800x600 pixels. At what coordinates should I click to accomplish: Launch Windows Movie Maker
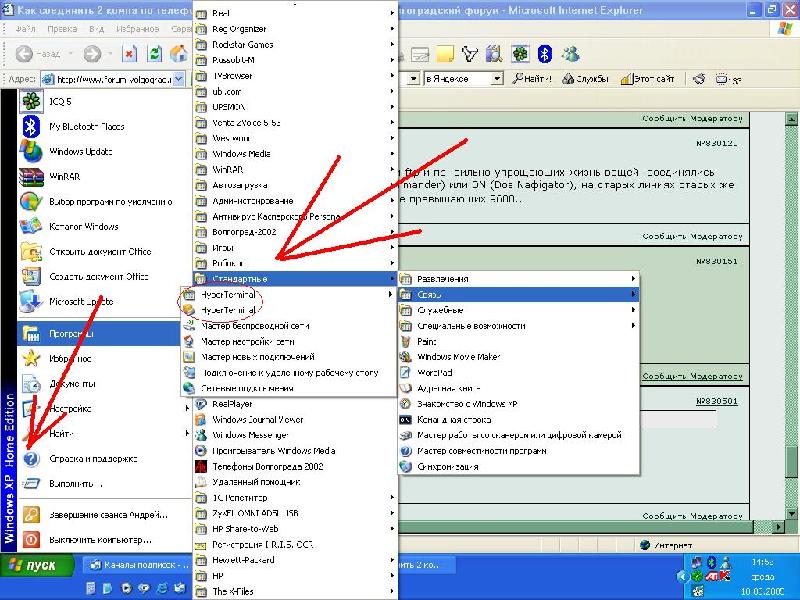click(519, 357)
